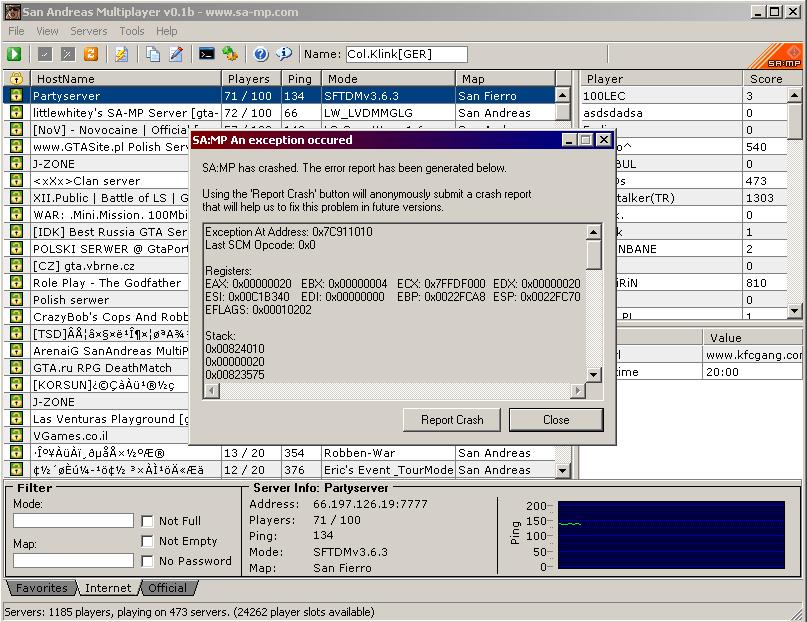Click the gray Delete Server icon

coord(67,54)
